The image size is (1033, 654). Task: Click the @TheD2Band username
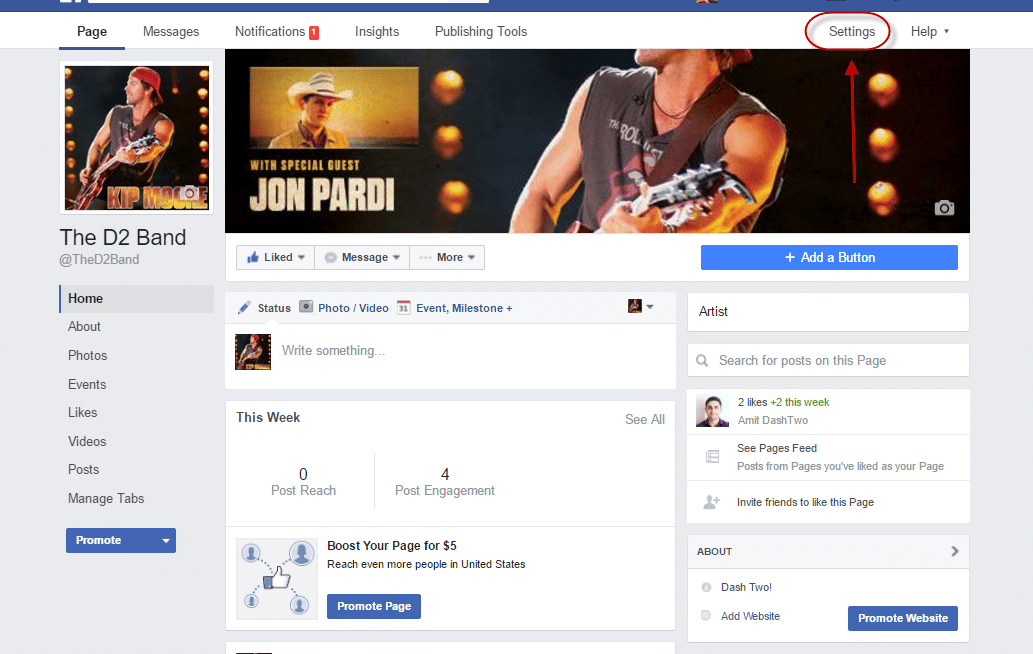coord(99,259)
